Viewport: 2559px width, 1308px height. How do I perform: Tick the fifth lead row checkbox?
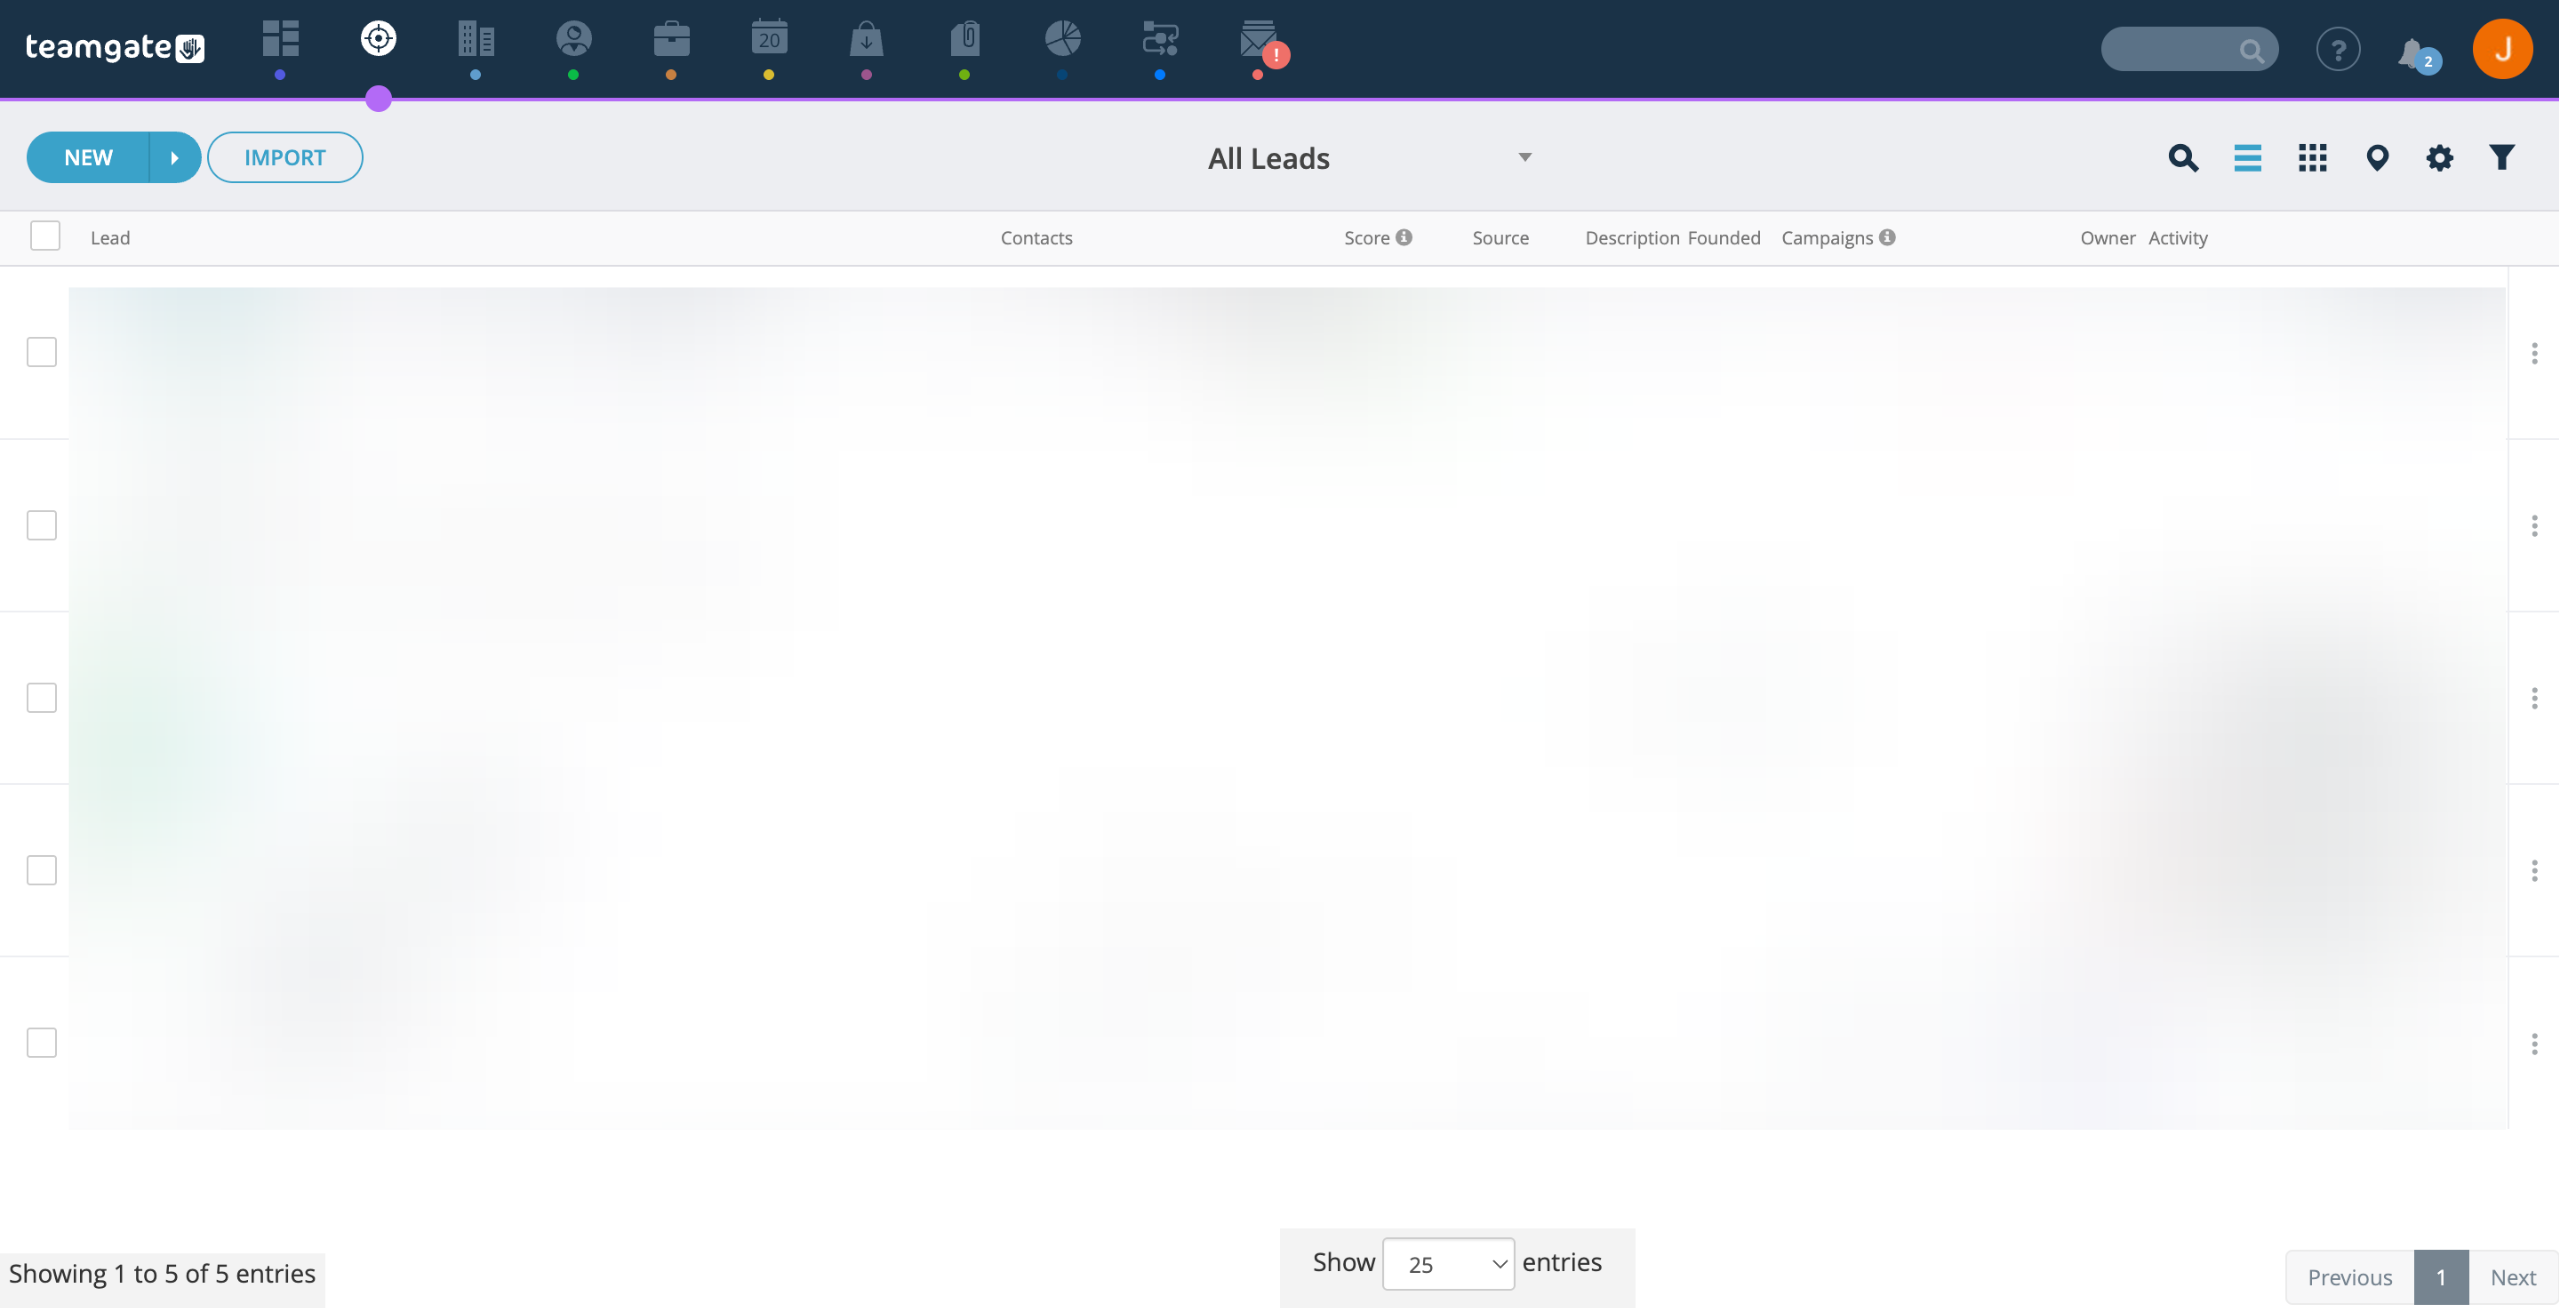click(42, 1042)
